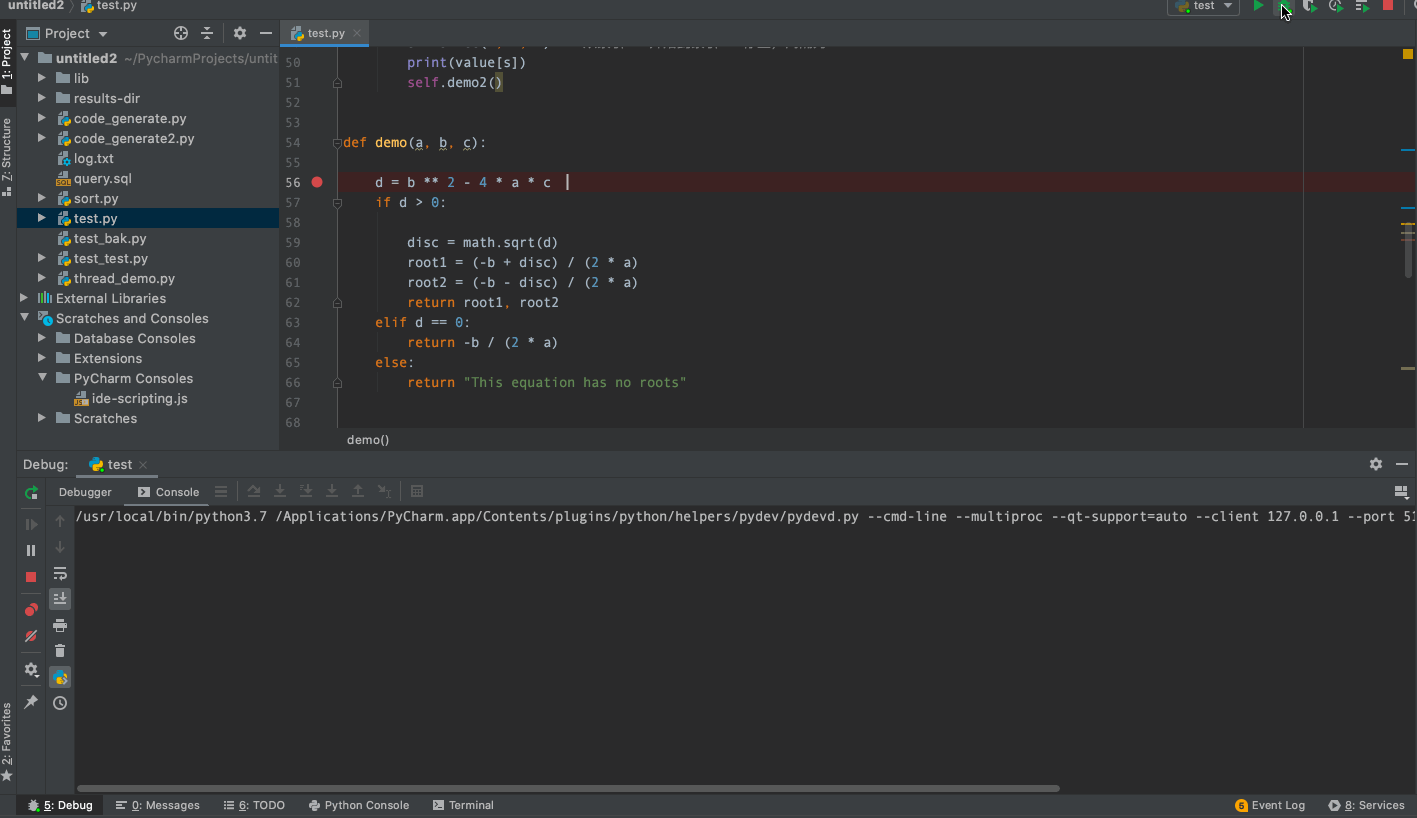The height and width of the screenshot is (818, 1417).
Task: Click the Step Out icon
Action: coord(358,492)
